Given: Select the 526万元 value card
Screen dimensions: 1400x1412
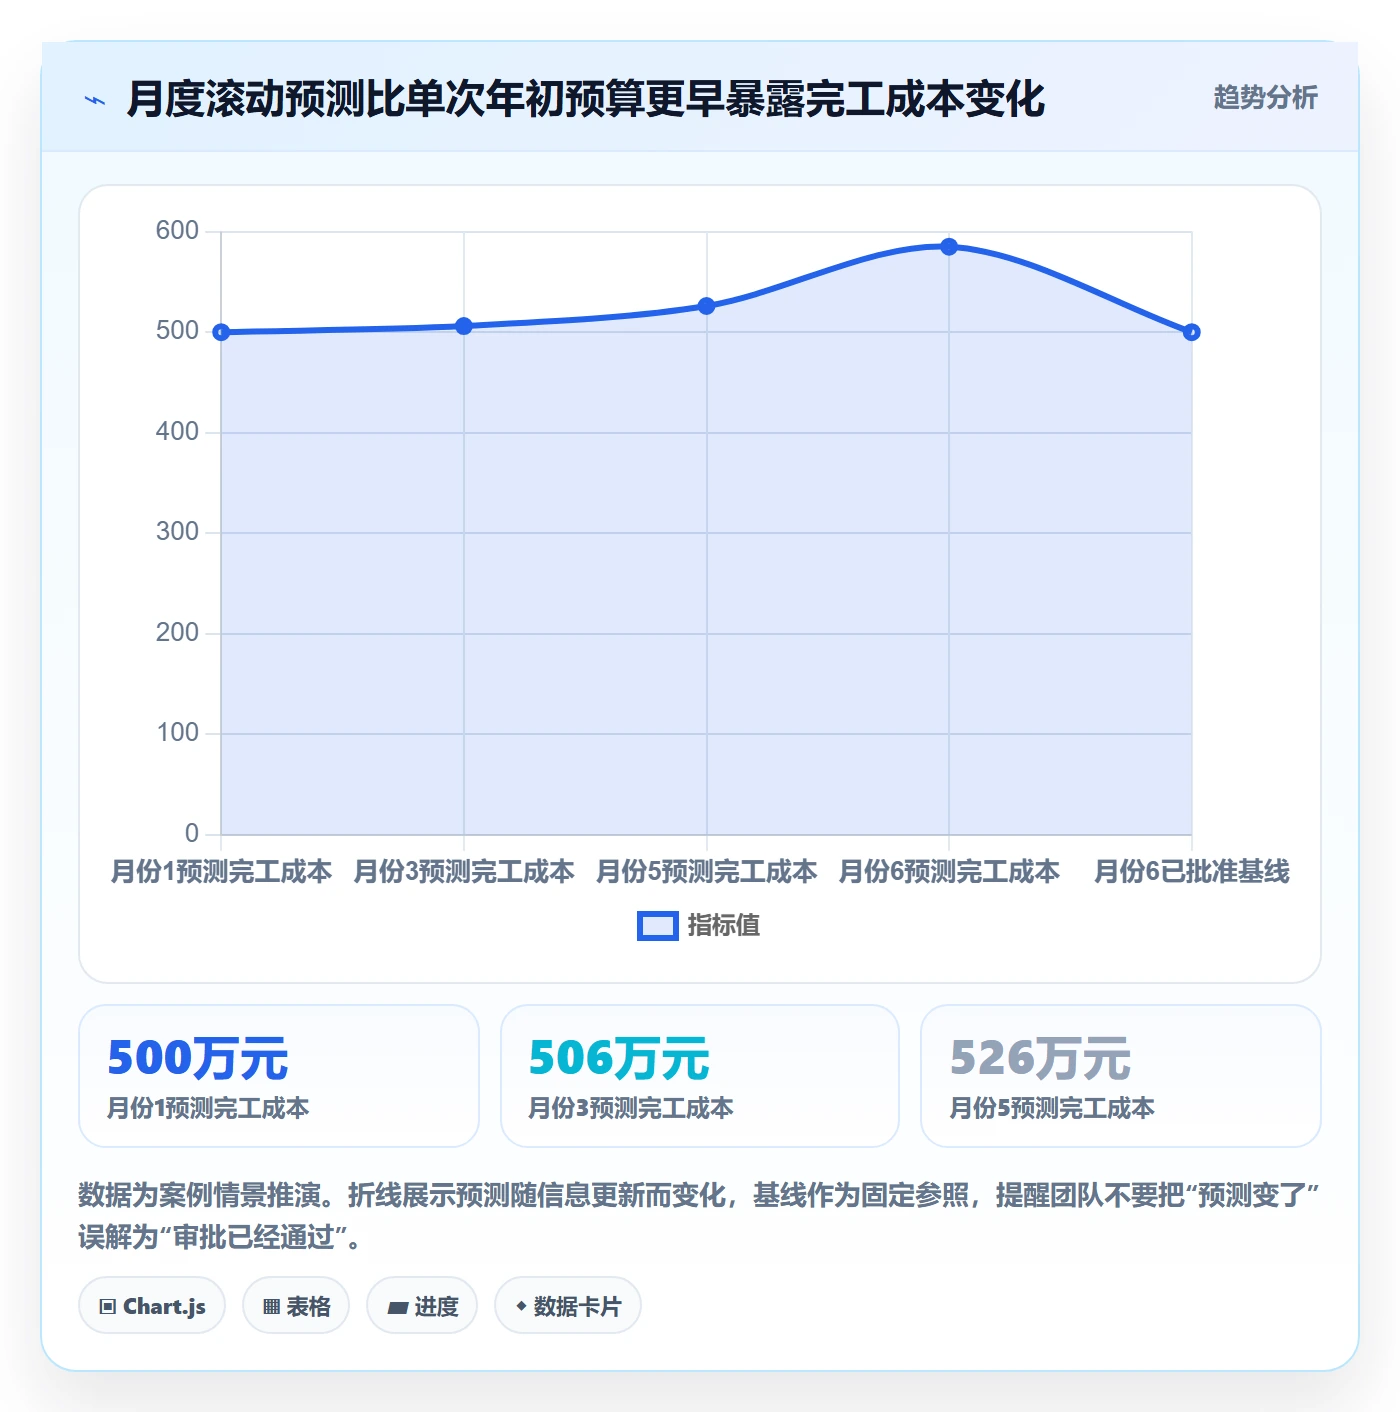Looking at the screenshot, I should tap(1121, 1076).
